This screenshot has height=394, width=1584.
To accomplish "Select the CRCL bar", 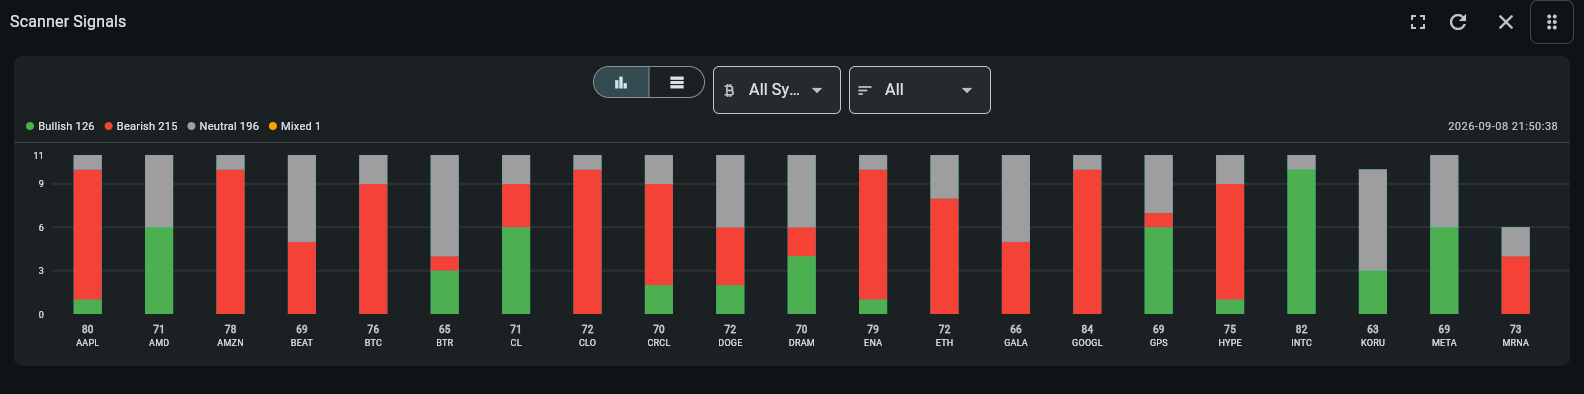I will coord(659,234).
